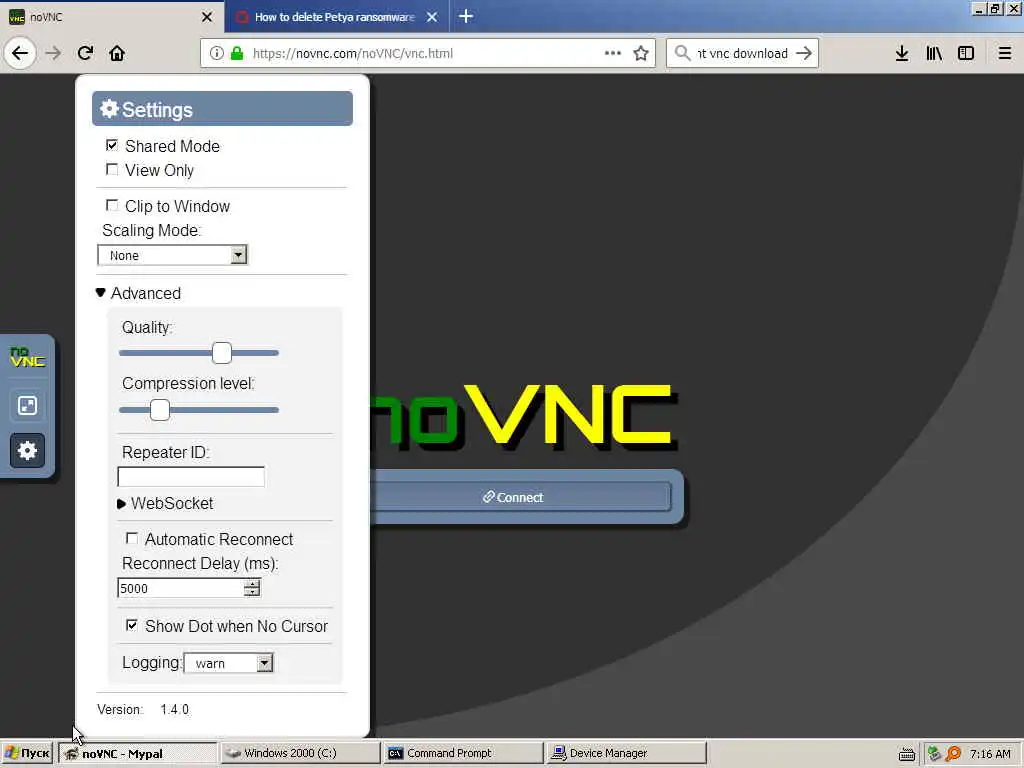Open the page actions three-dot menu
The width and height of the screenshot is (1024, 768).
(x=613, y=53)
